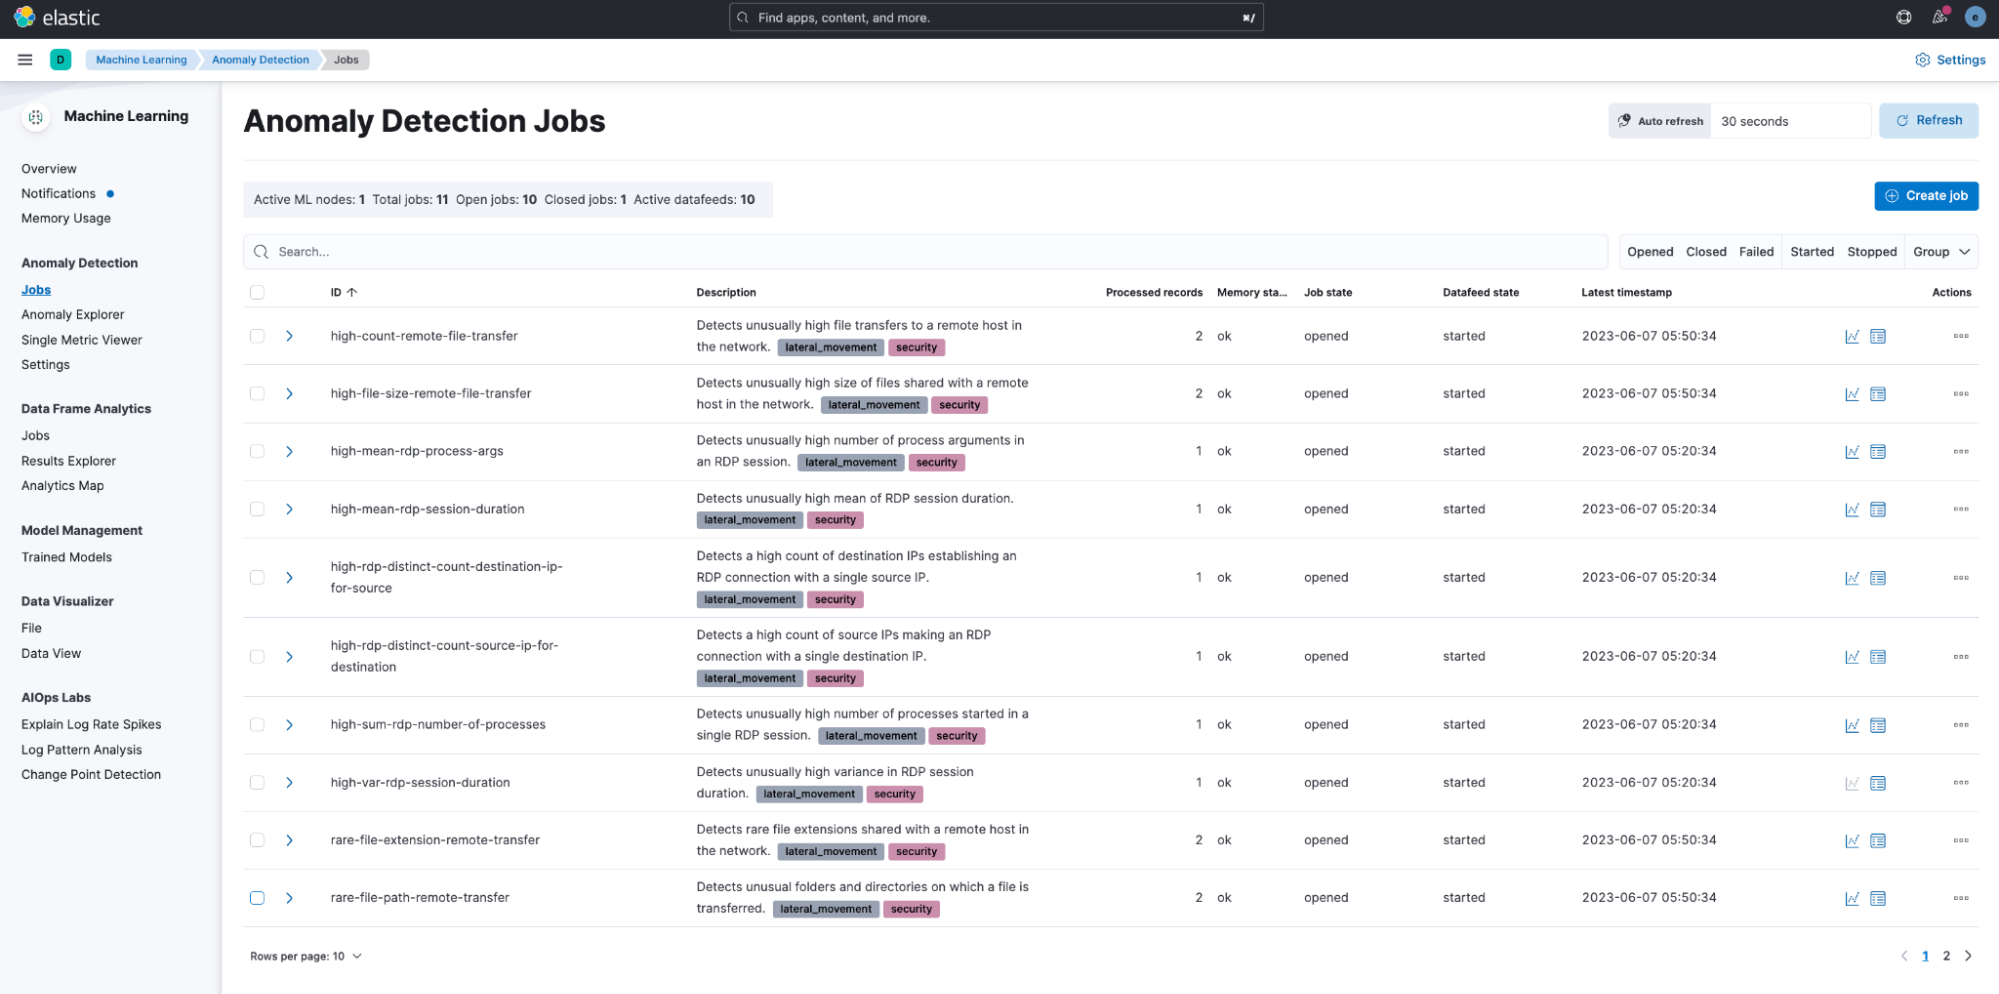Open the newsfeed notifications icon
This screenshot has height=994, width=1999.
pyautogui.click(x=1940, y=17)
